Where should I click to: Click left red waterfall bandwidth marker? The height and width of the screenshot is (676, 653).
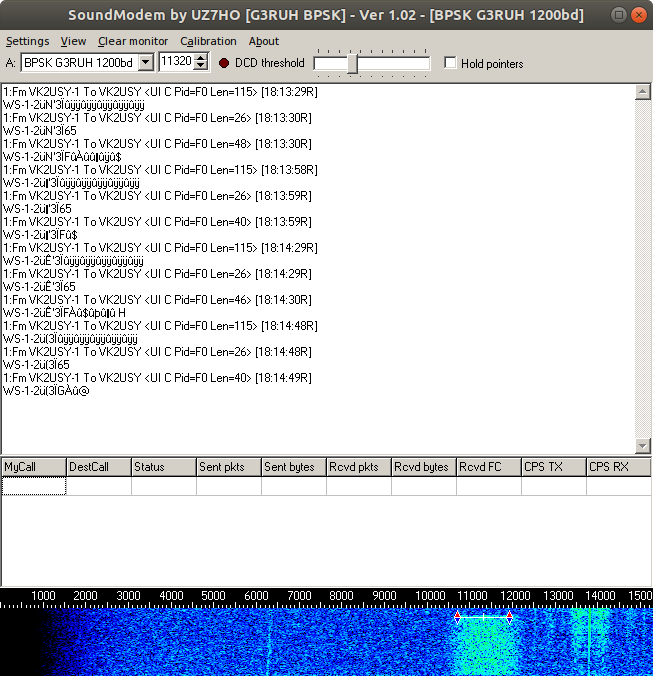click(457, 617)
